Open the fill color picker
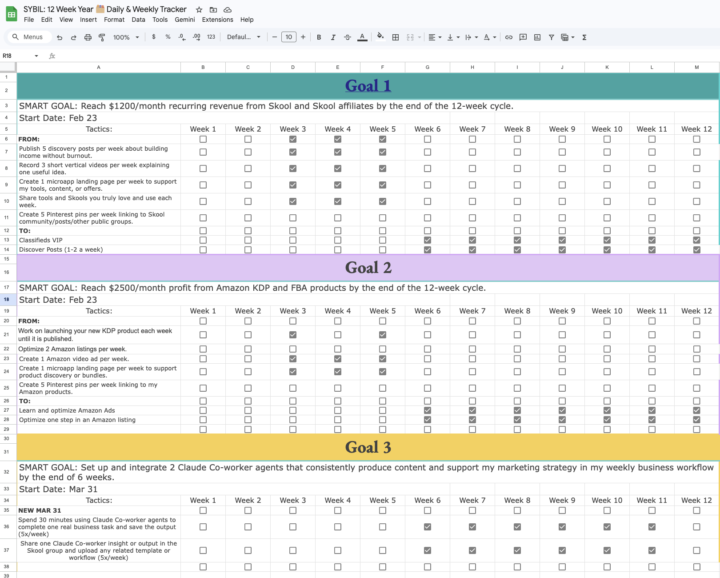The width and height of the screenshot is (720, 578). (380, 37)
